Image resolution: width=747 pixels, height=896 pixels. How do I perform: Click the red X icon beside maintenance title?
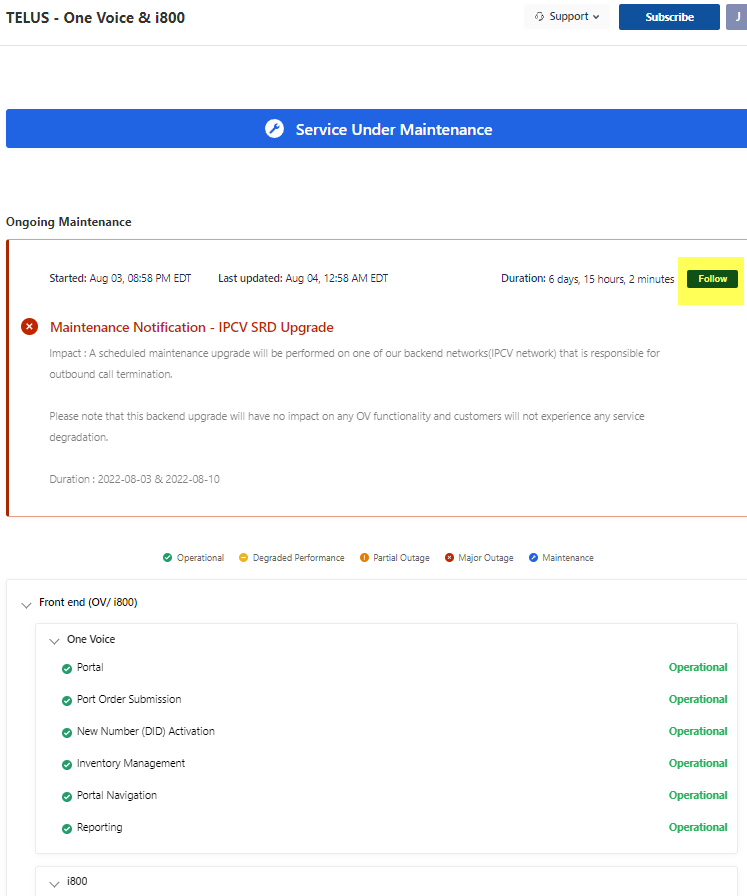30,327
